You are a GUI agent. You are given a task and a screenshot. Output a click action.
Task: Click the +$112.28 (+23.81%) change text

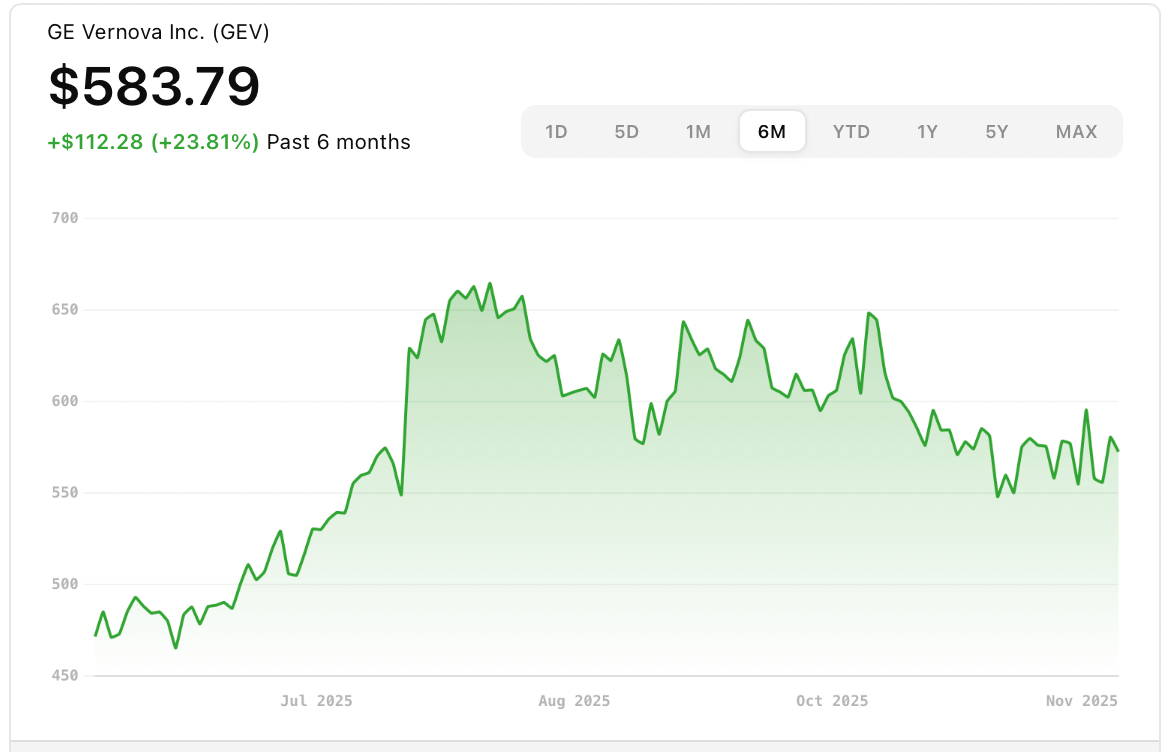pyautogui.click(x=153, y=142)
